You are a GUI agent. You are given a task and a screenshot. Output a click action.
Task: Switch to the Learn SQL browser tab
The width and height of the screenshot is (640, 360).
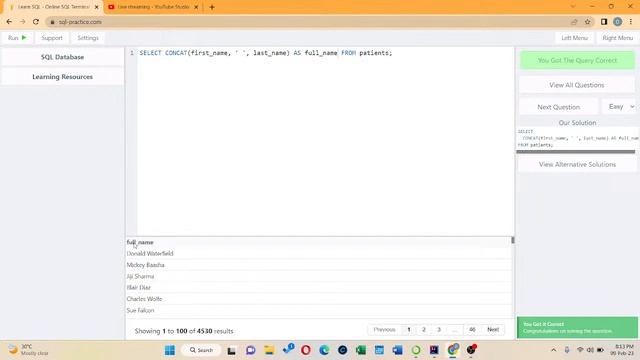pyautogui.click(x=52, y=7)
